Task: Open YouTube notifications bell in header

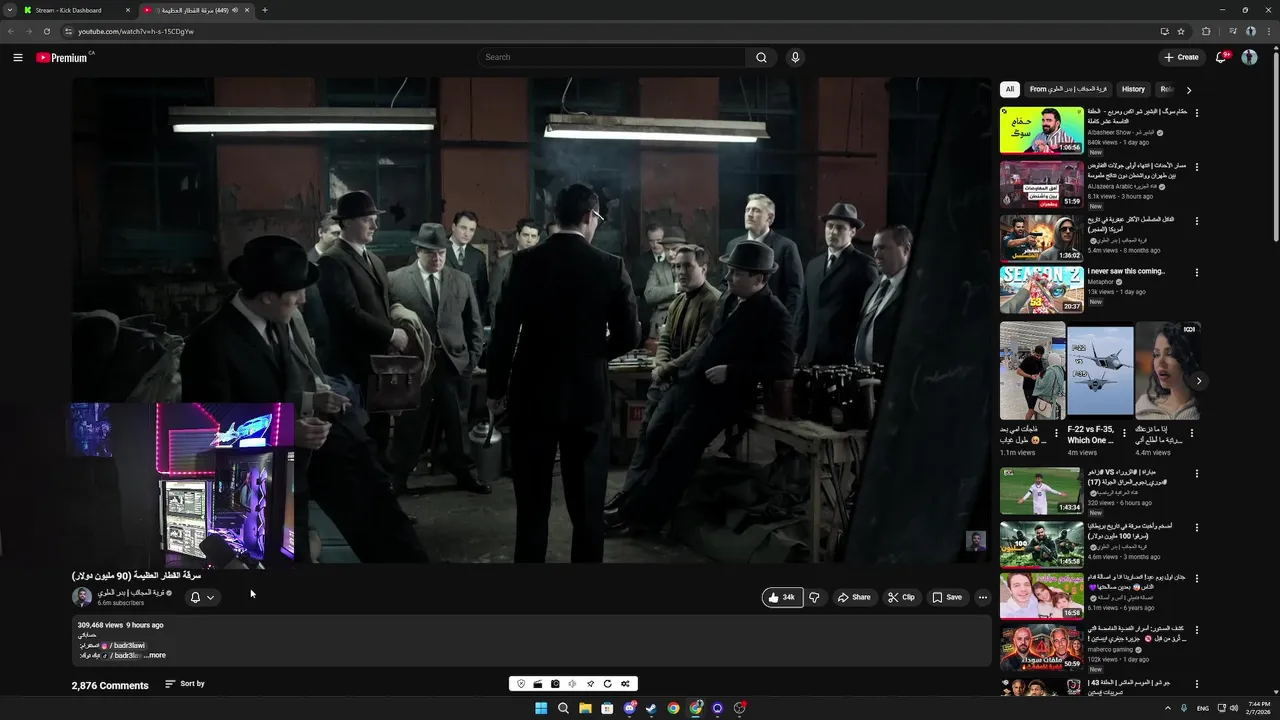Action: [1220, 57]
